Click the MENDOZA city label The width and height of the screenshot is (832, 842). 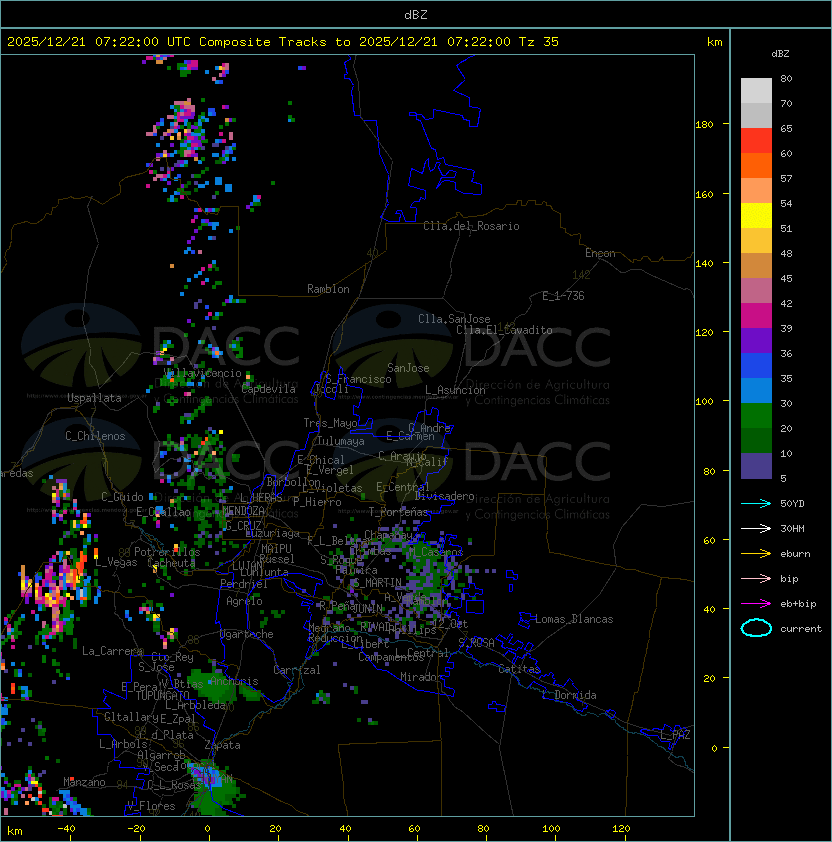[x=243, y=511]
